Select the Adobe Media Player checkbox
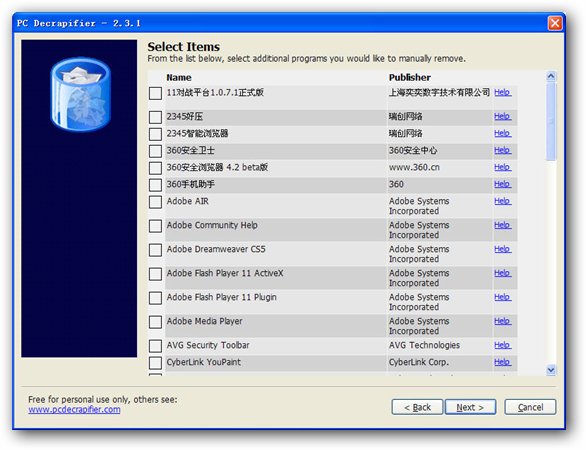This screenshot has width=586, height=450. tap(155, 322)
